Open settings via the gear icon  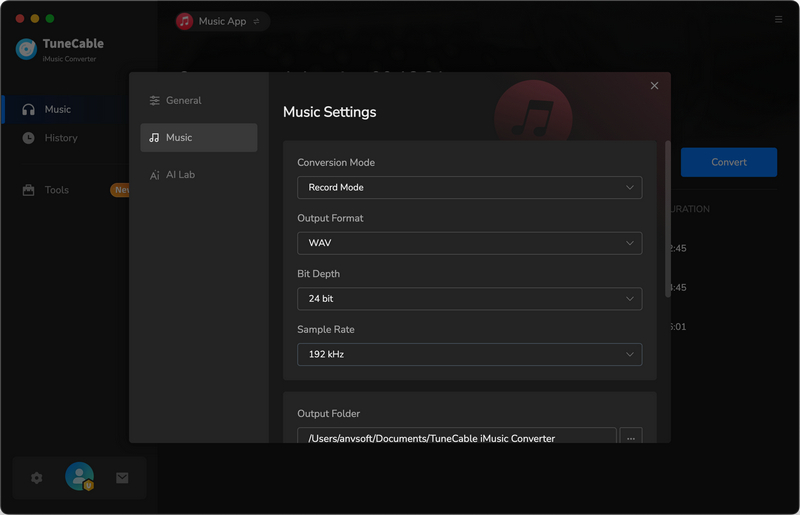pos(37,478)
